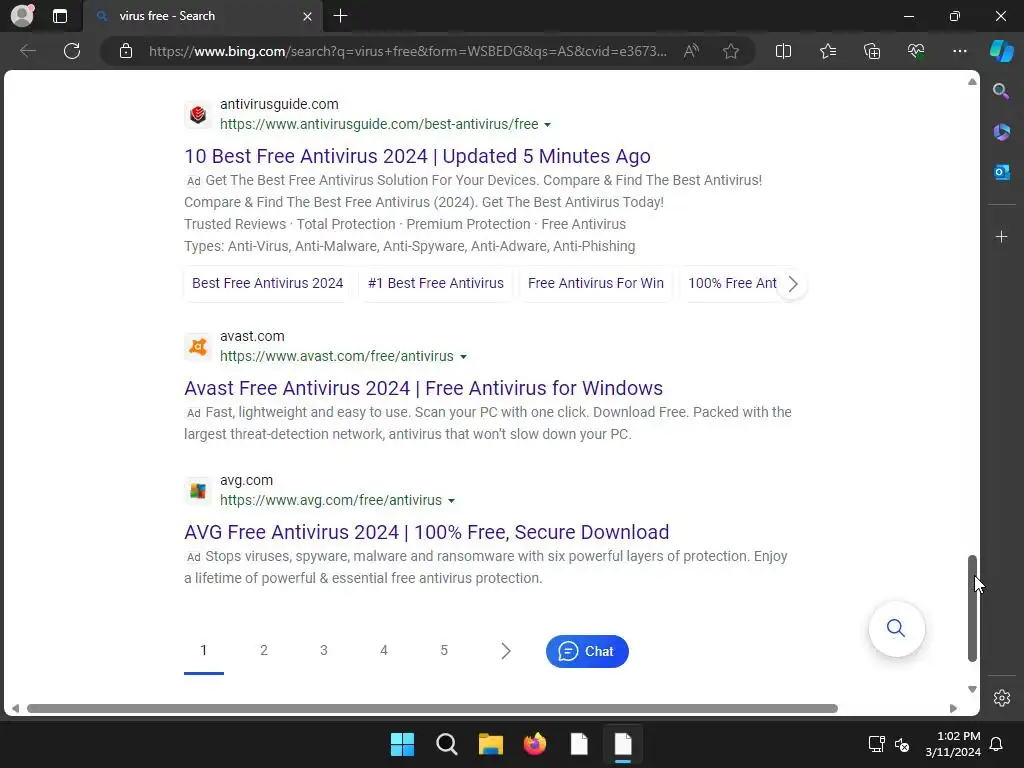Open Outlook sidebar icon
The image size is (1024, 768).
(x=1001, y=172)
